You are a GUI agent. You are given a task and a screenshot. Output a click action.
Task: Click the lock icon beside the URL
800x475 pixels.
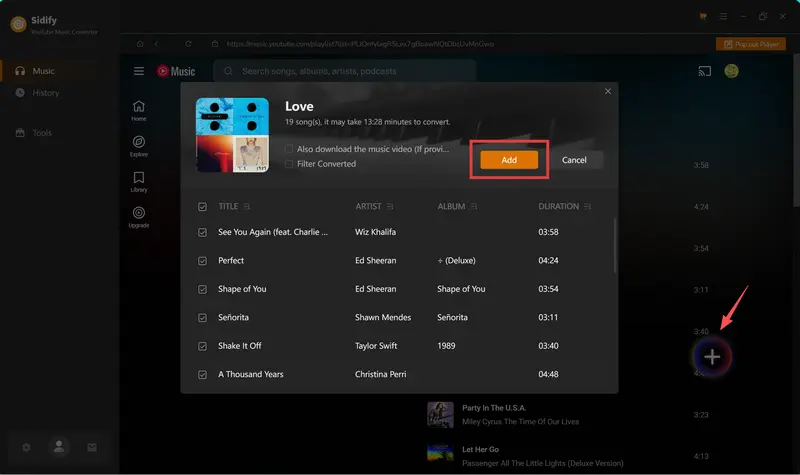215,44
